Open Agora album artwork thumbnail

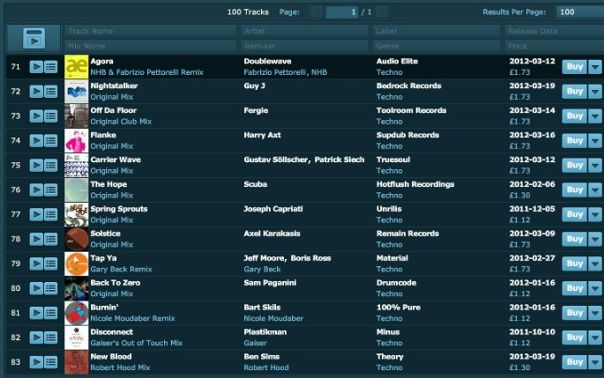tap(76, 67)
